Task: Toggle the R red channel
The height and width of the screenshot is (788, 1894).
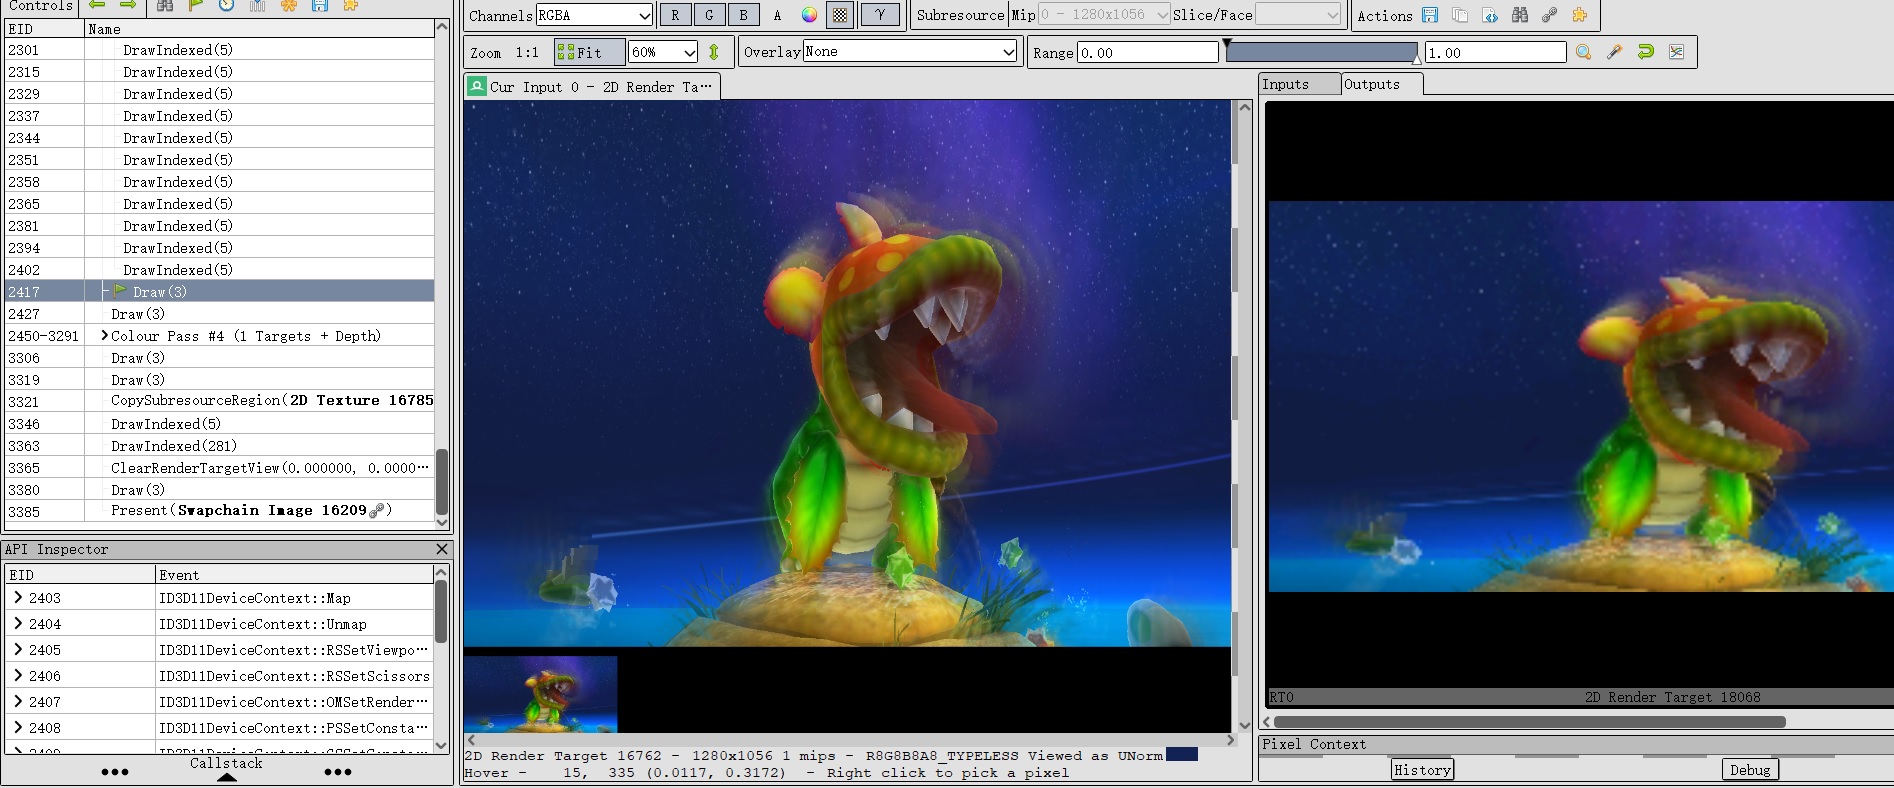Action: (675, 15)
